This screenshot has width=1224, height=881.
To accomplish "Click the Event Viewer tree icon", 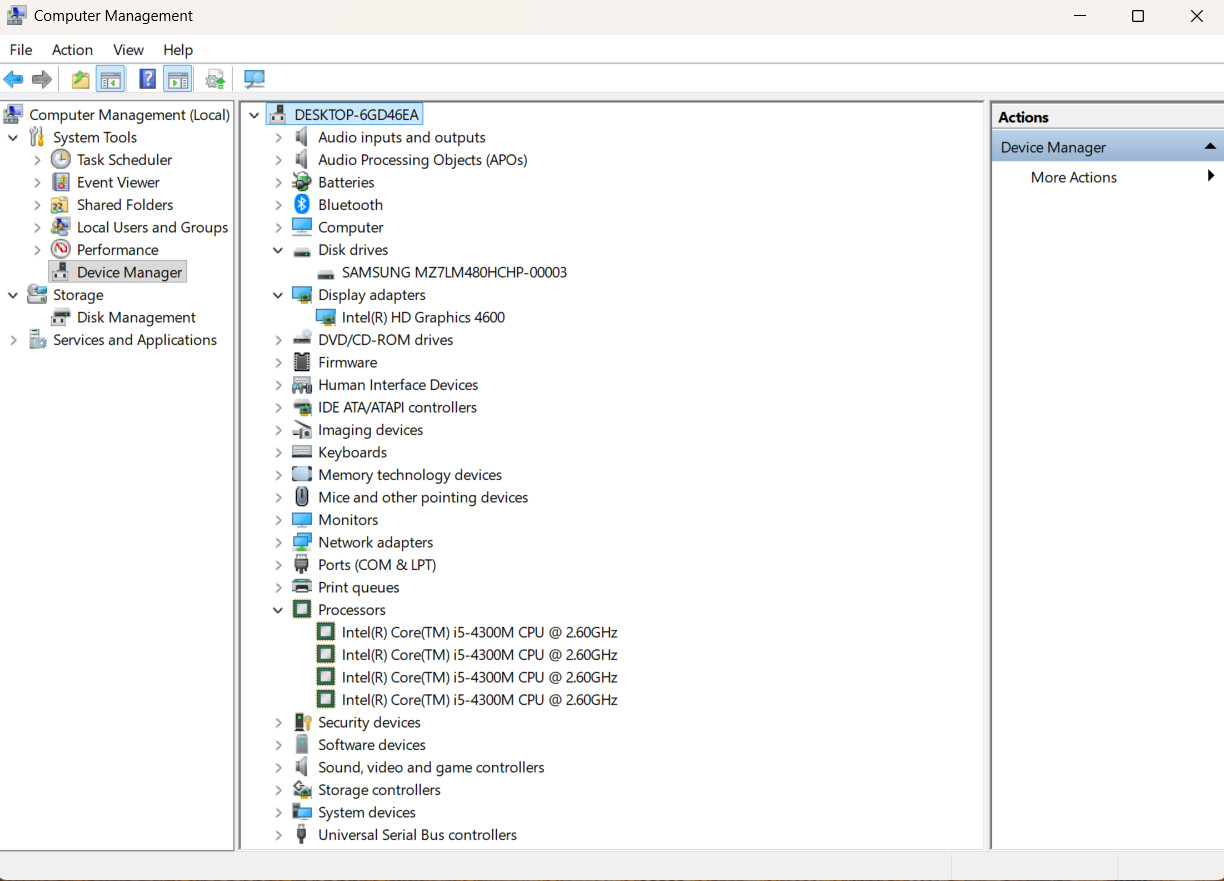I will (61, 182).
